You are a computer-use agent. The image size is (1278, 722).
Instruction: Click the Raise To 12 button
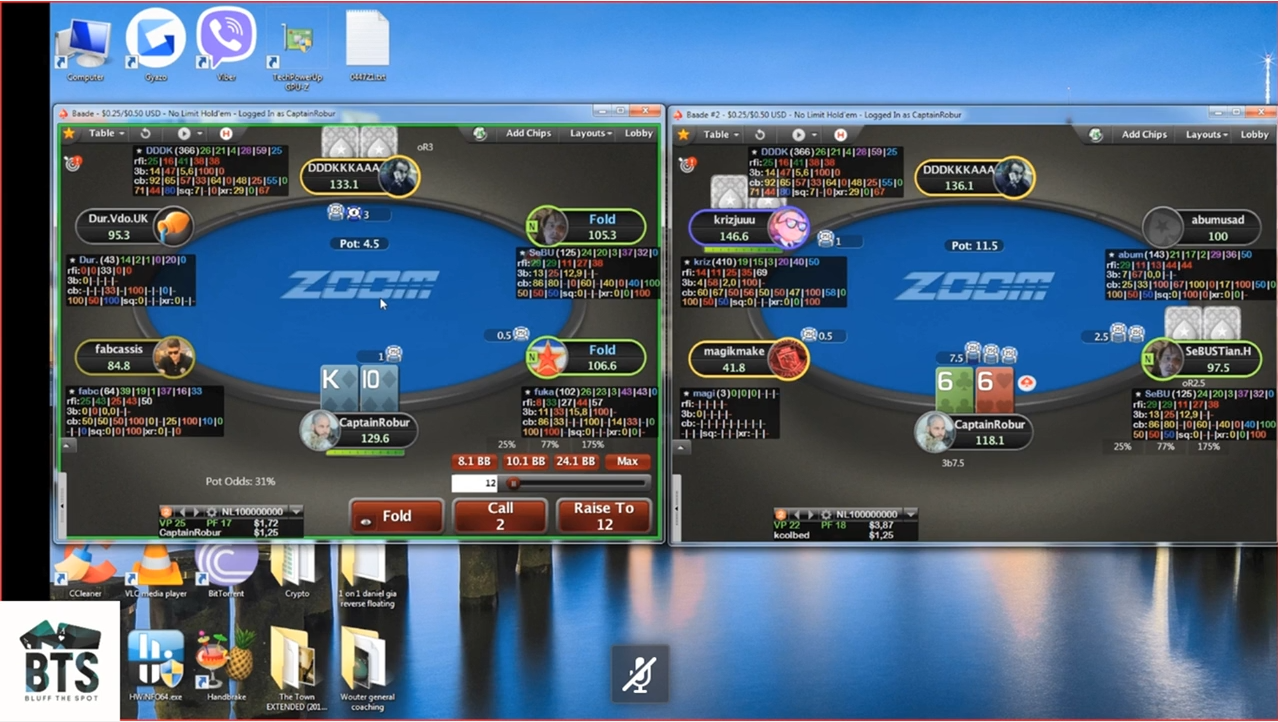coord(603,516)
